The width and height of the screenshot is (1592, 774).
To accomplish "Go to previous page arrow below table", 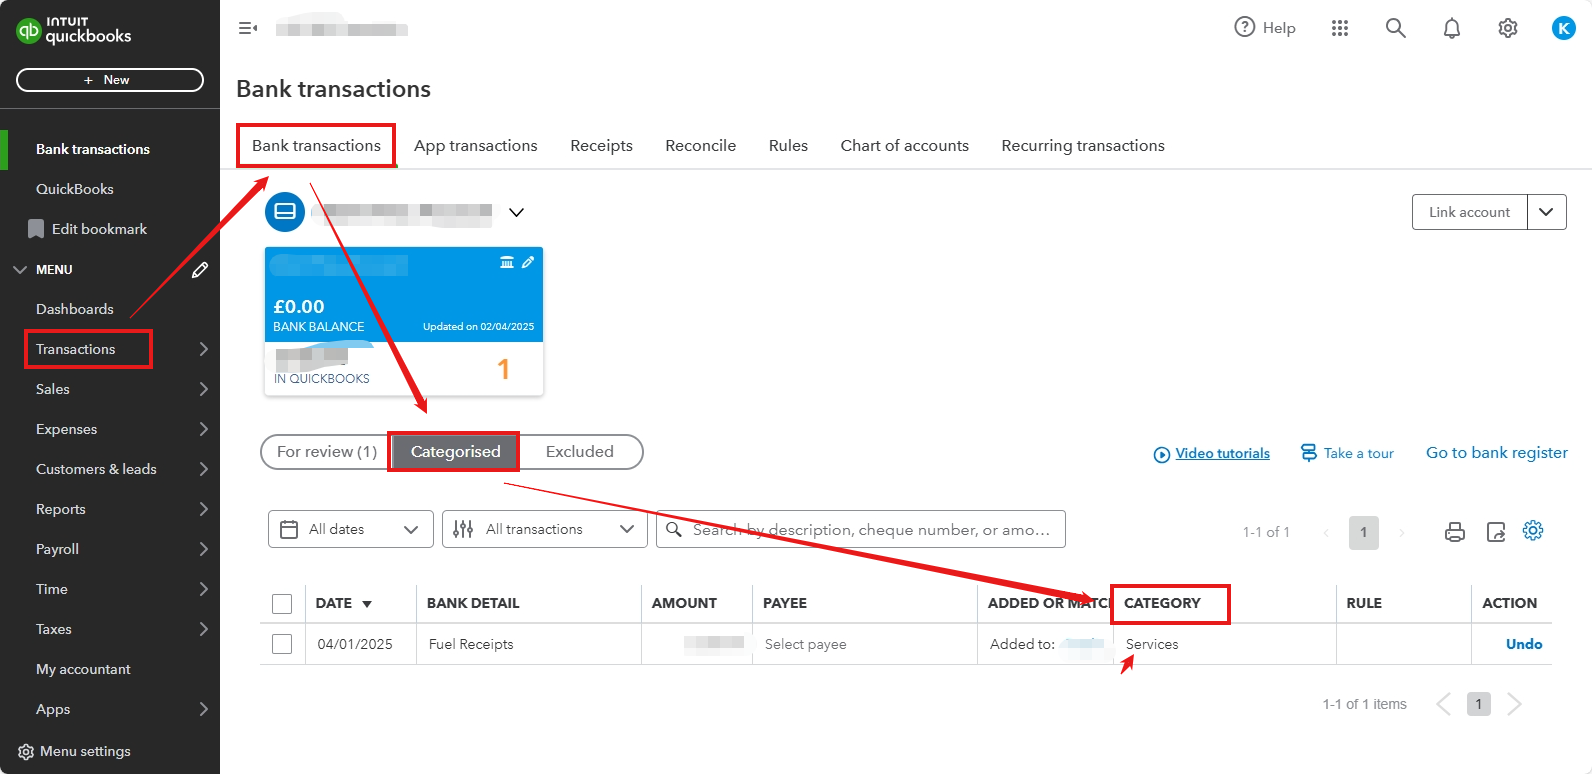I will [x=1443, y=704].
